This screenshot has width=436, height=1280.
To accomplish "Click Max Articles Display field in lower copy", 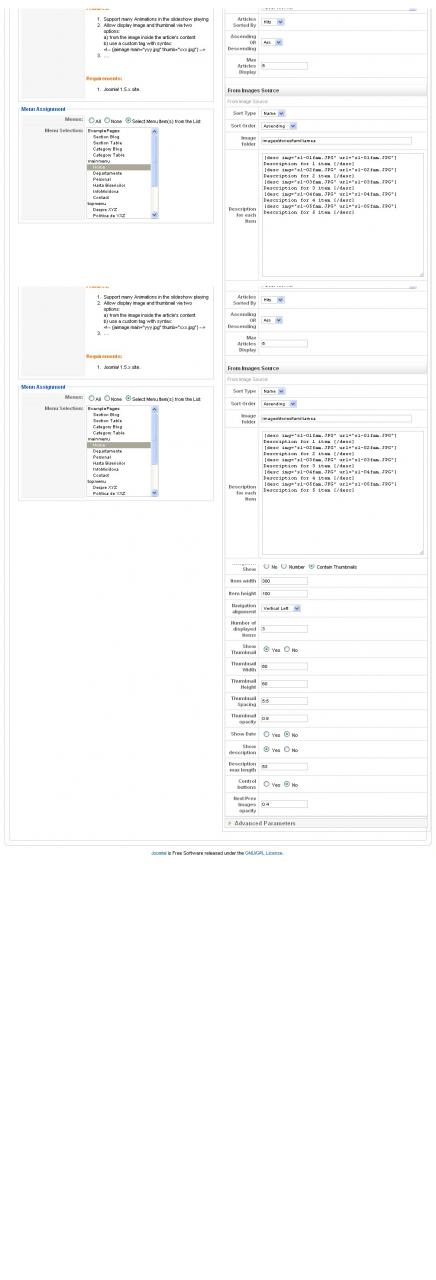I will (x=284, y=344).
